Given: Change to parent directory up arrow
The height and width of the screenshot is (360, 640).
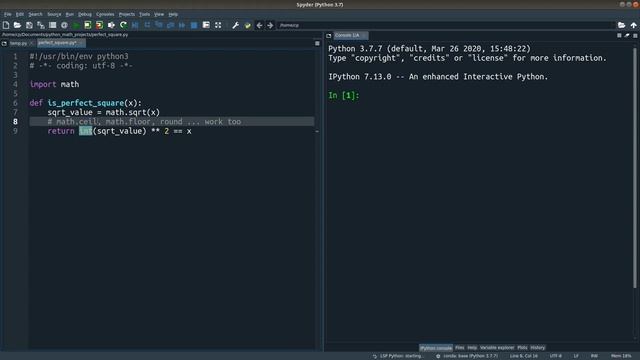Looking at the screenshot, I should point(633,25).
